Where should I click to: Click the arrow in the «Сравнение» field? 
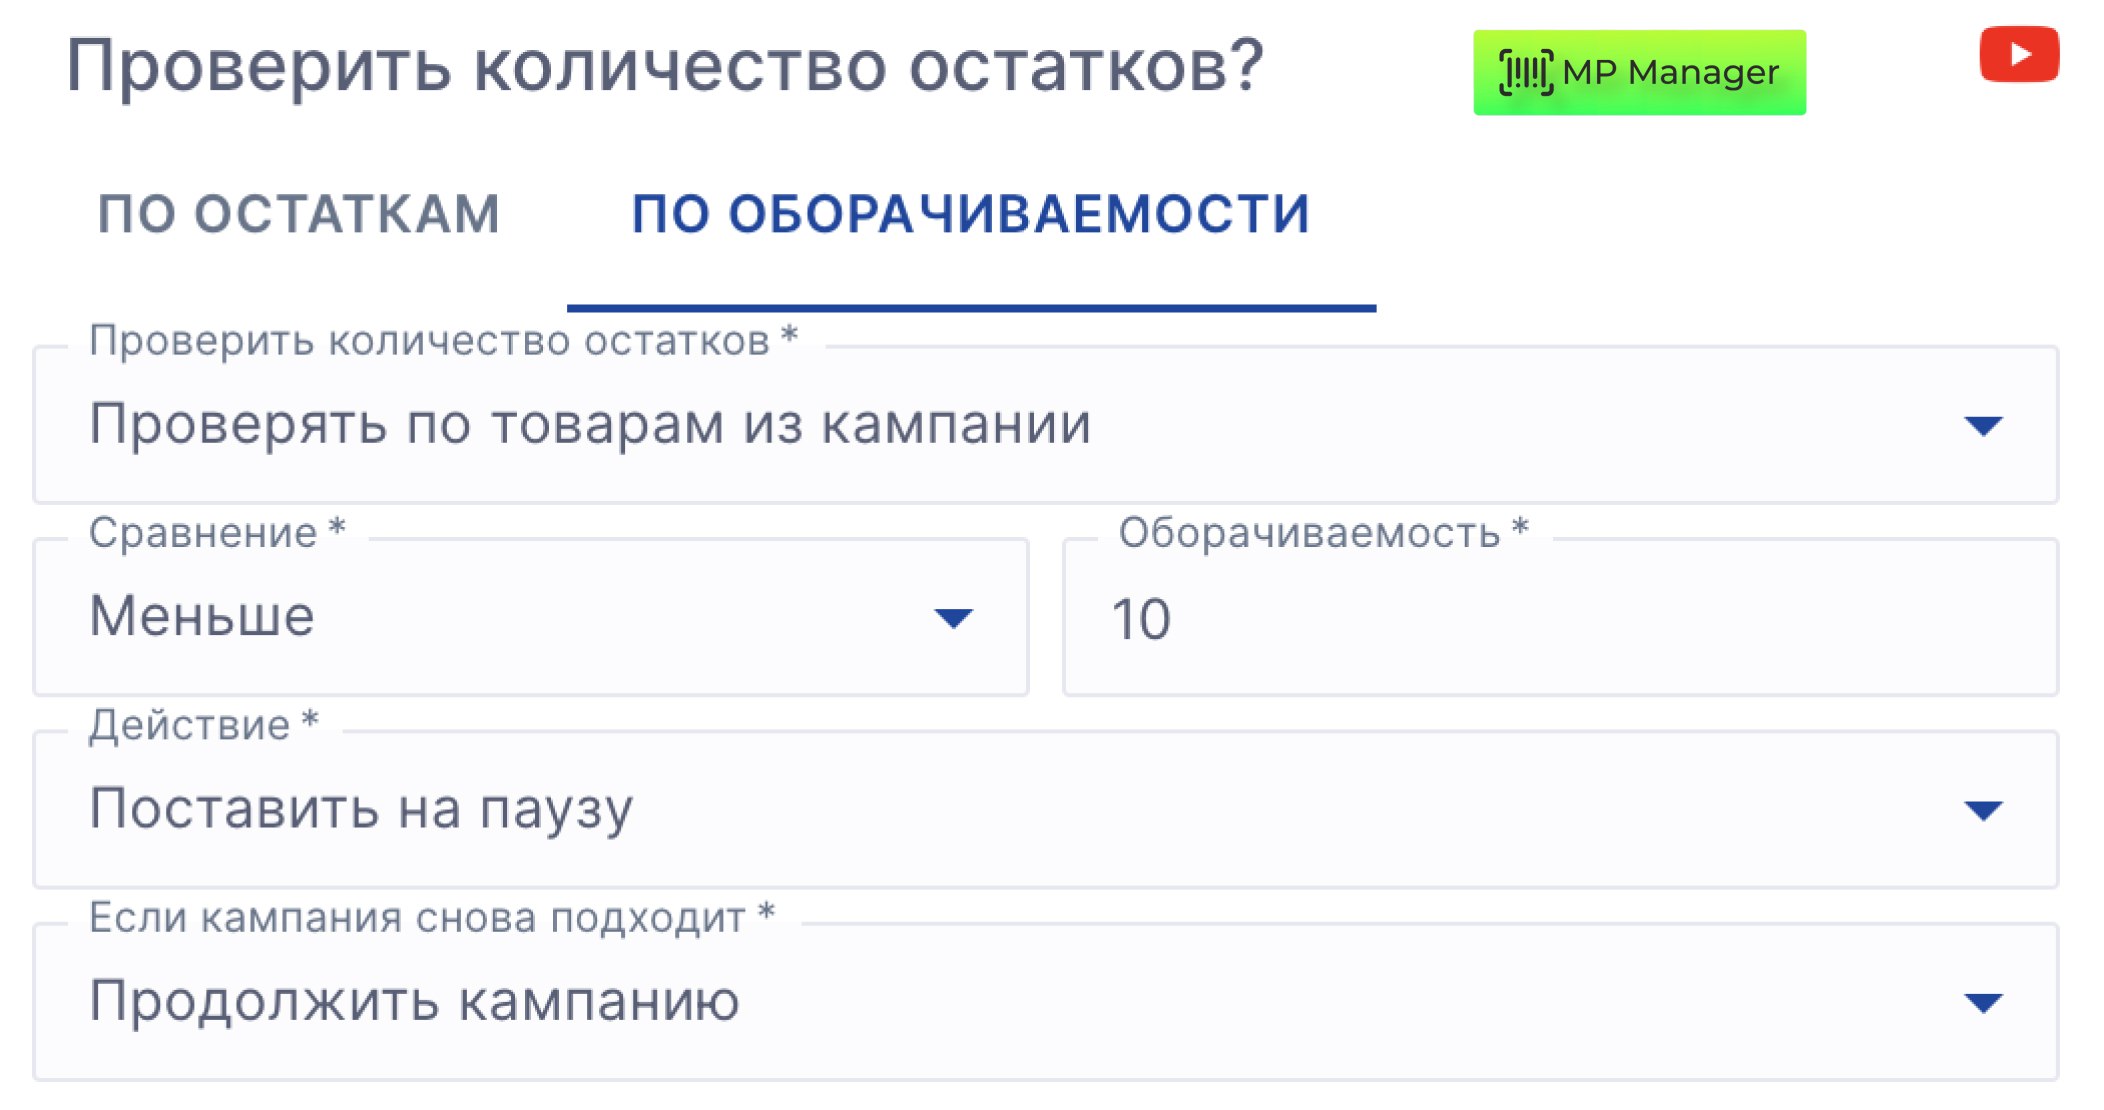953,618
